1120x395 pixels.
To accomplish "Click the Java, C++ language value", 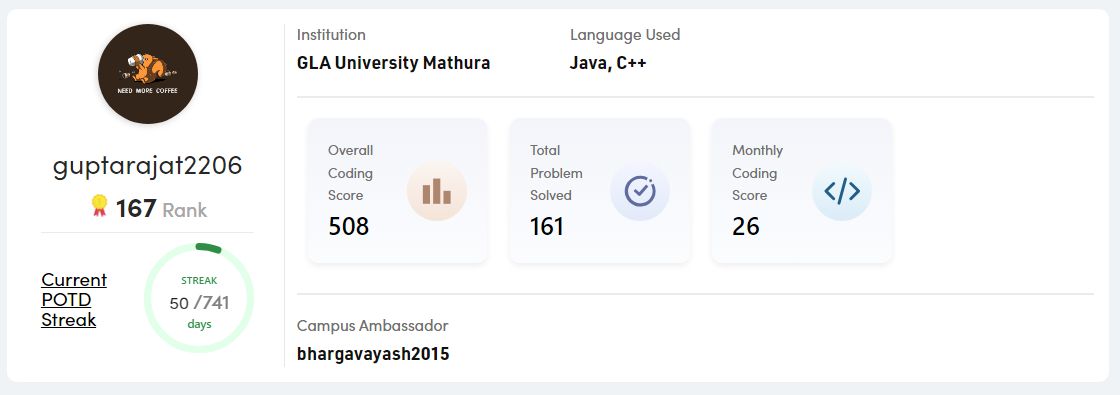I will tap(608, 63).
